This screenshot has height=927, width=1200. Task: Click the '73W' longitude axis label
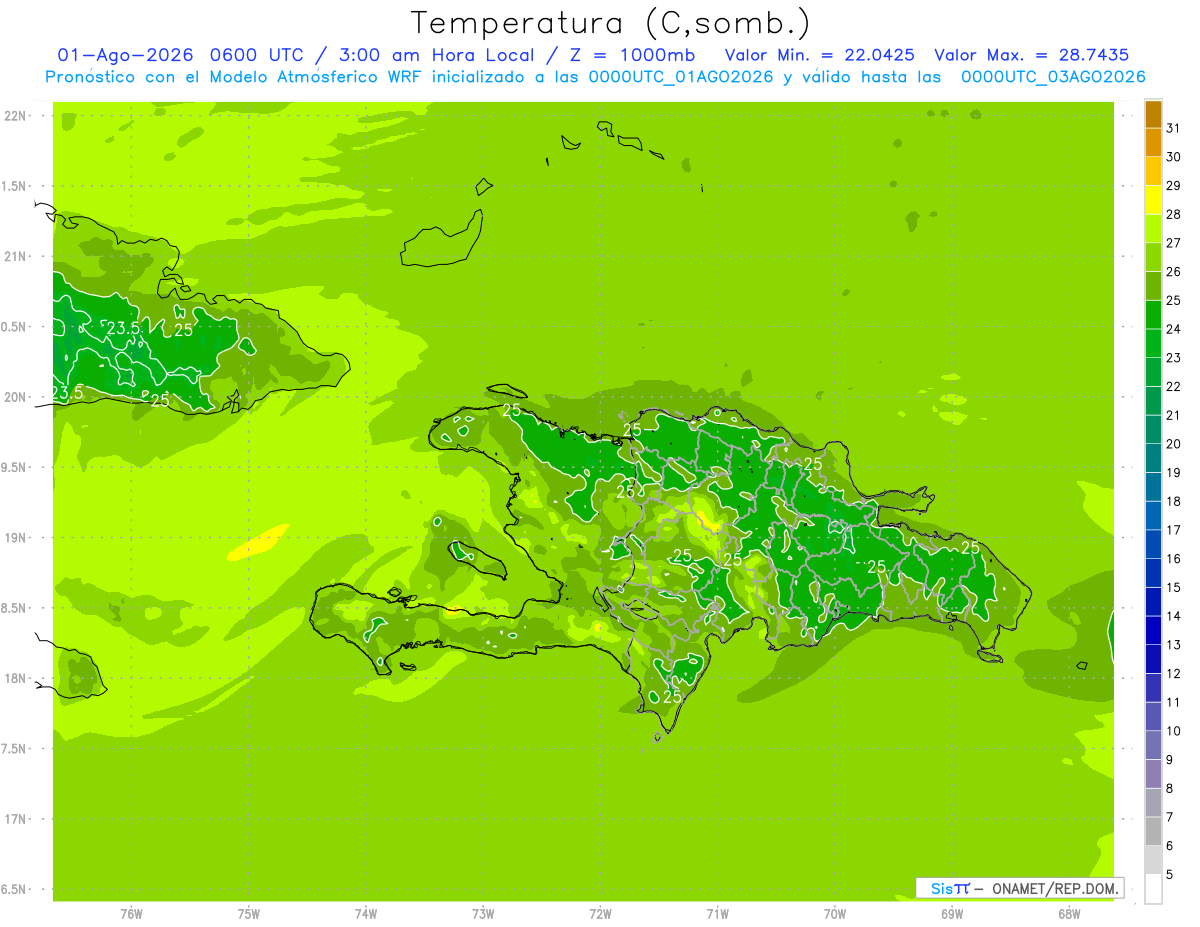tap(483, 914)
